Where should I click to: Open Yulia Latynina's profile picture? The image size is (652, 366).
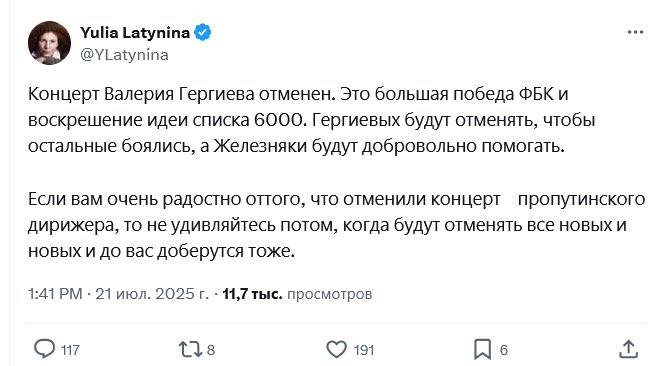pyautogui.click(x=49, y=43)
